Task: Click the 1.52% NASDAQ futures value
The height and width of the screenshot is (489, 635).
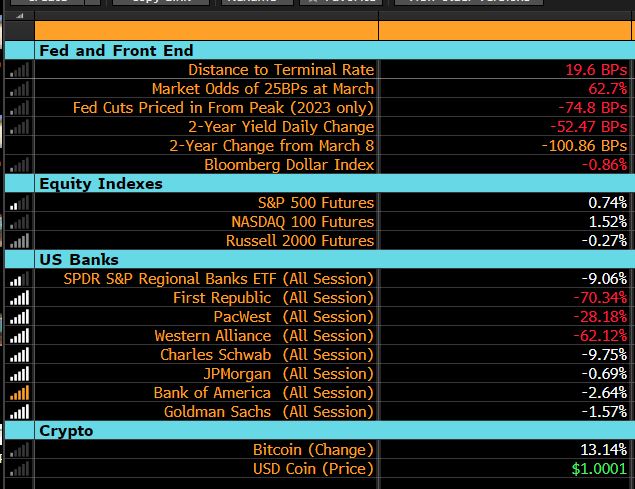Action: coord(608,222)
